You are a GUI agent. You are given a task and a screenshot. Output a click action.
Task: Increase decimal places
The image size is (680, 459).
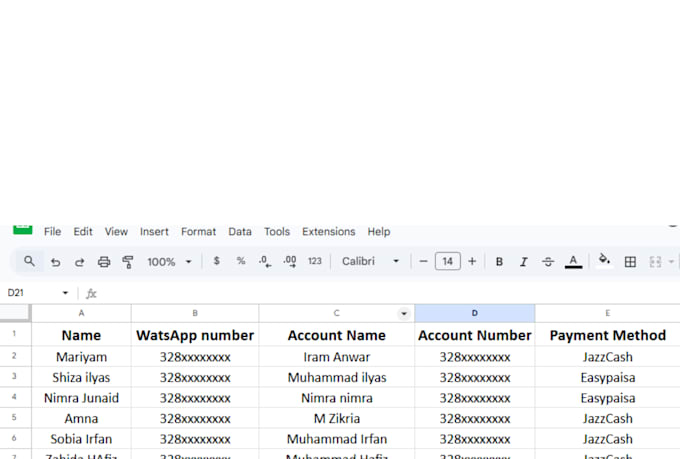pos(290,261)
